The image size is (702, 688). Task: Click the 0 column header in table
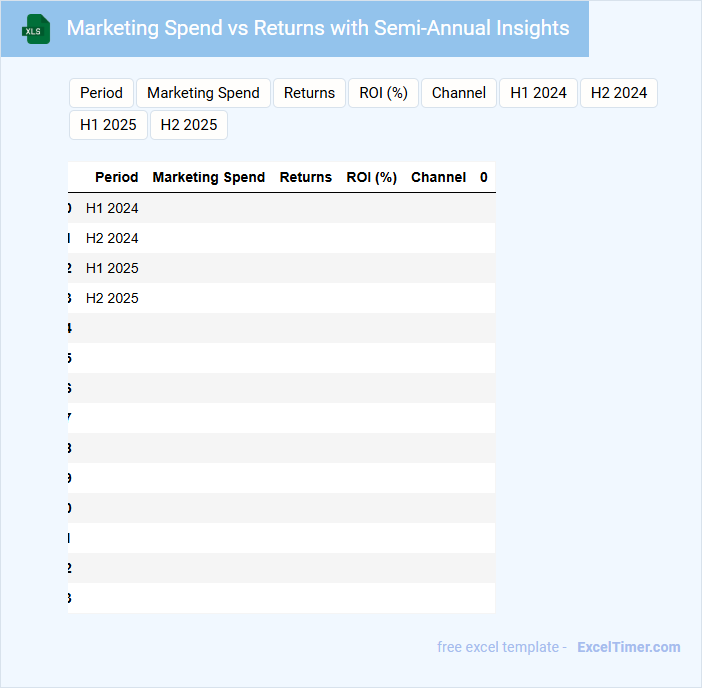484,177
